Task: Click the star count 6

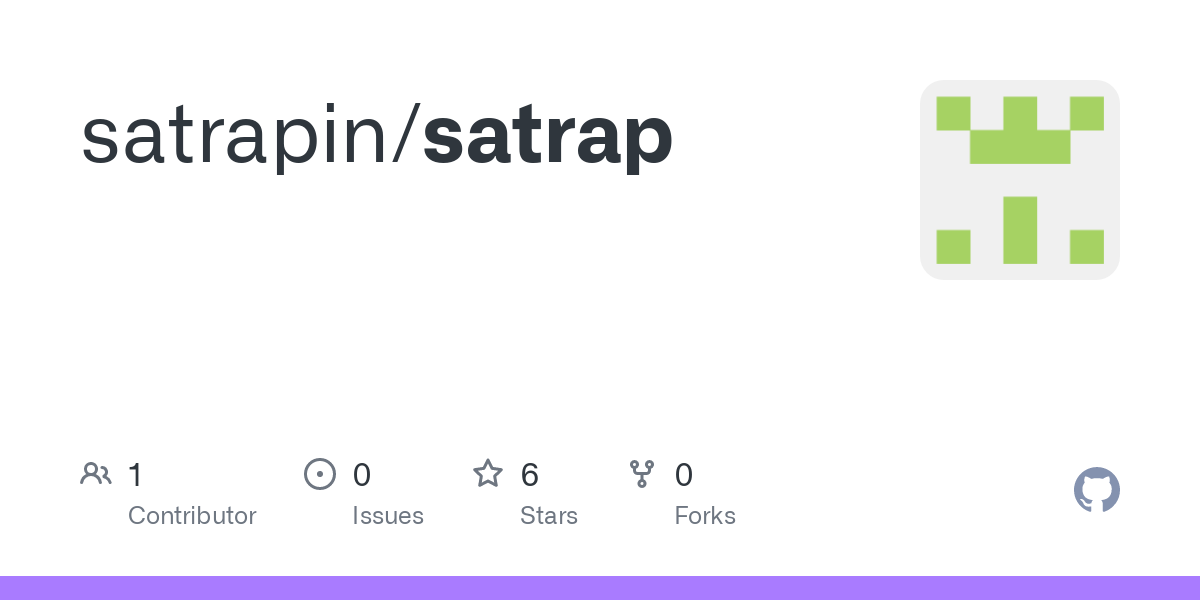Action: coord(530,475)
